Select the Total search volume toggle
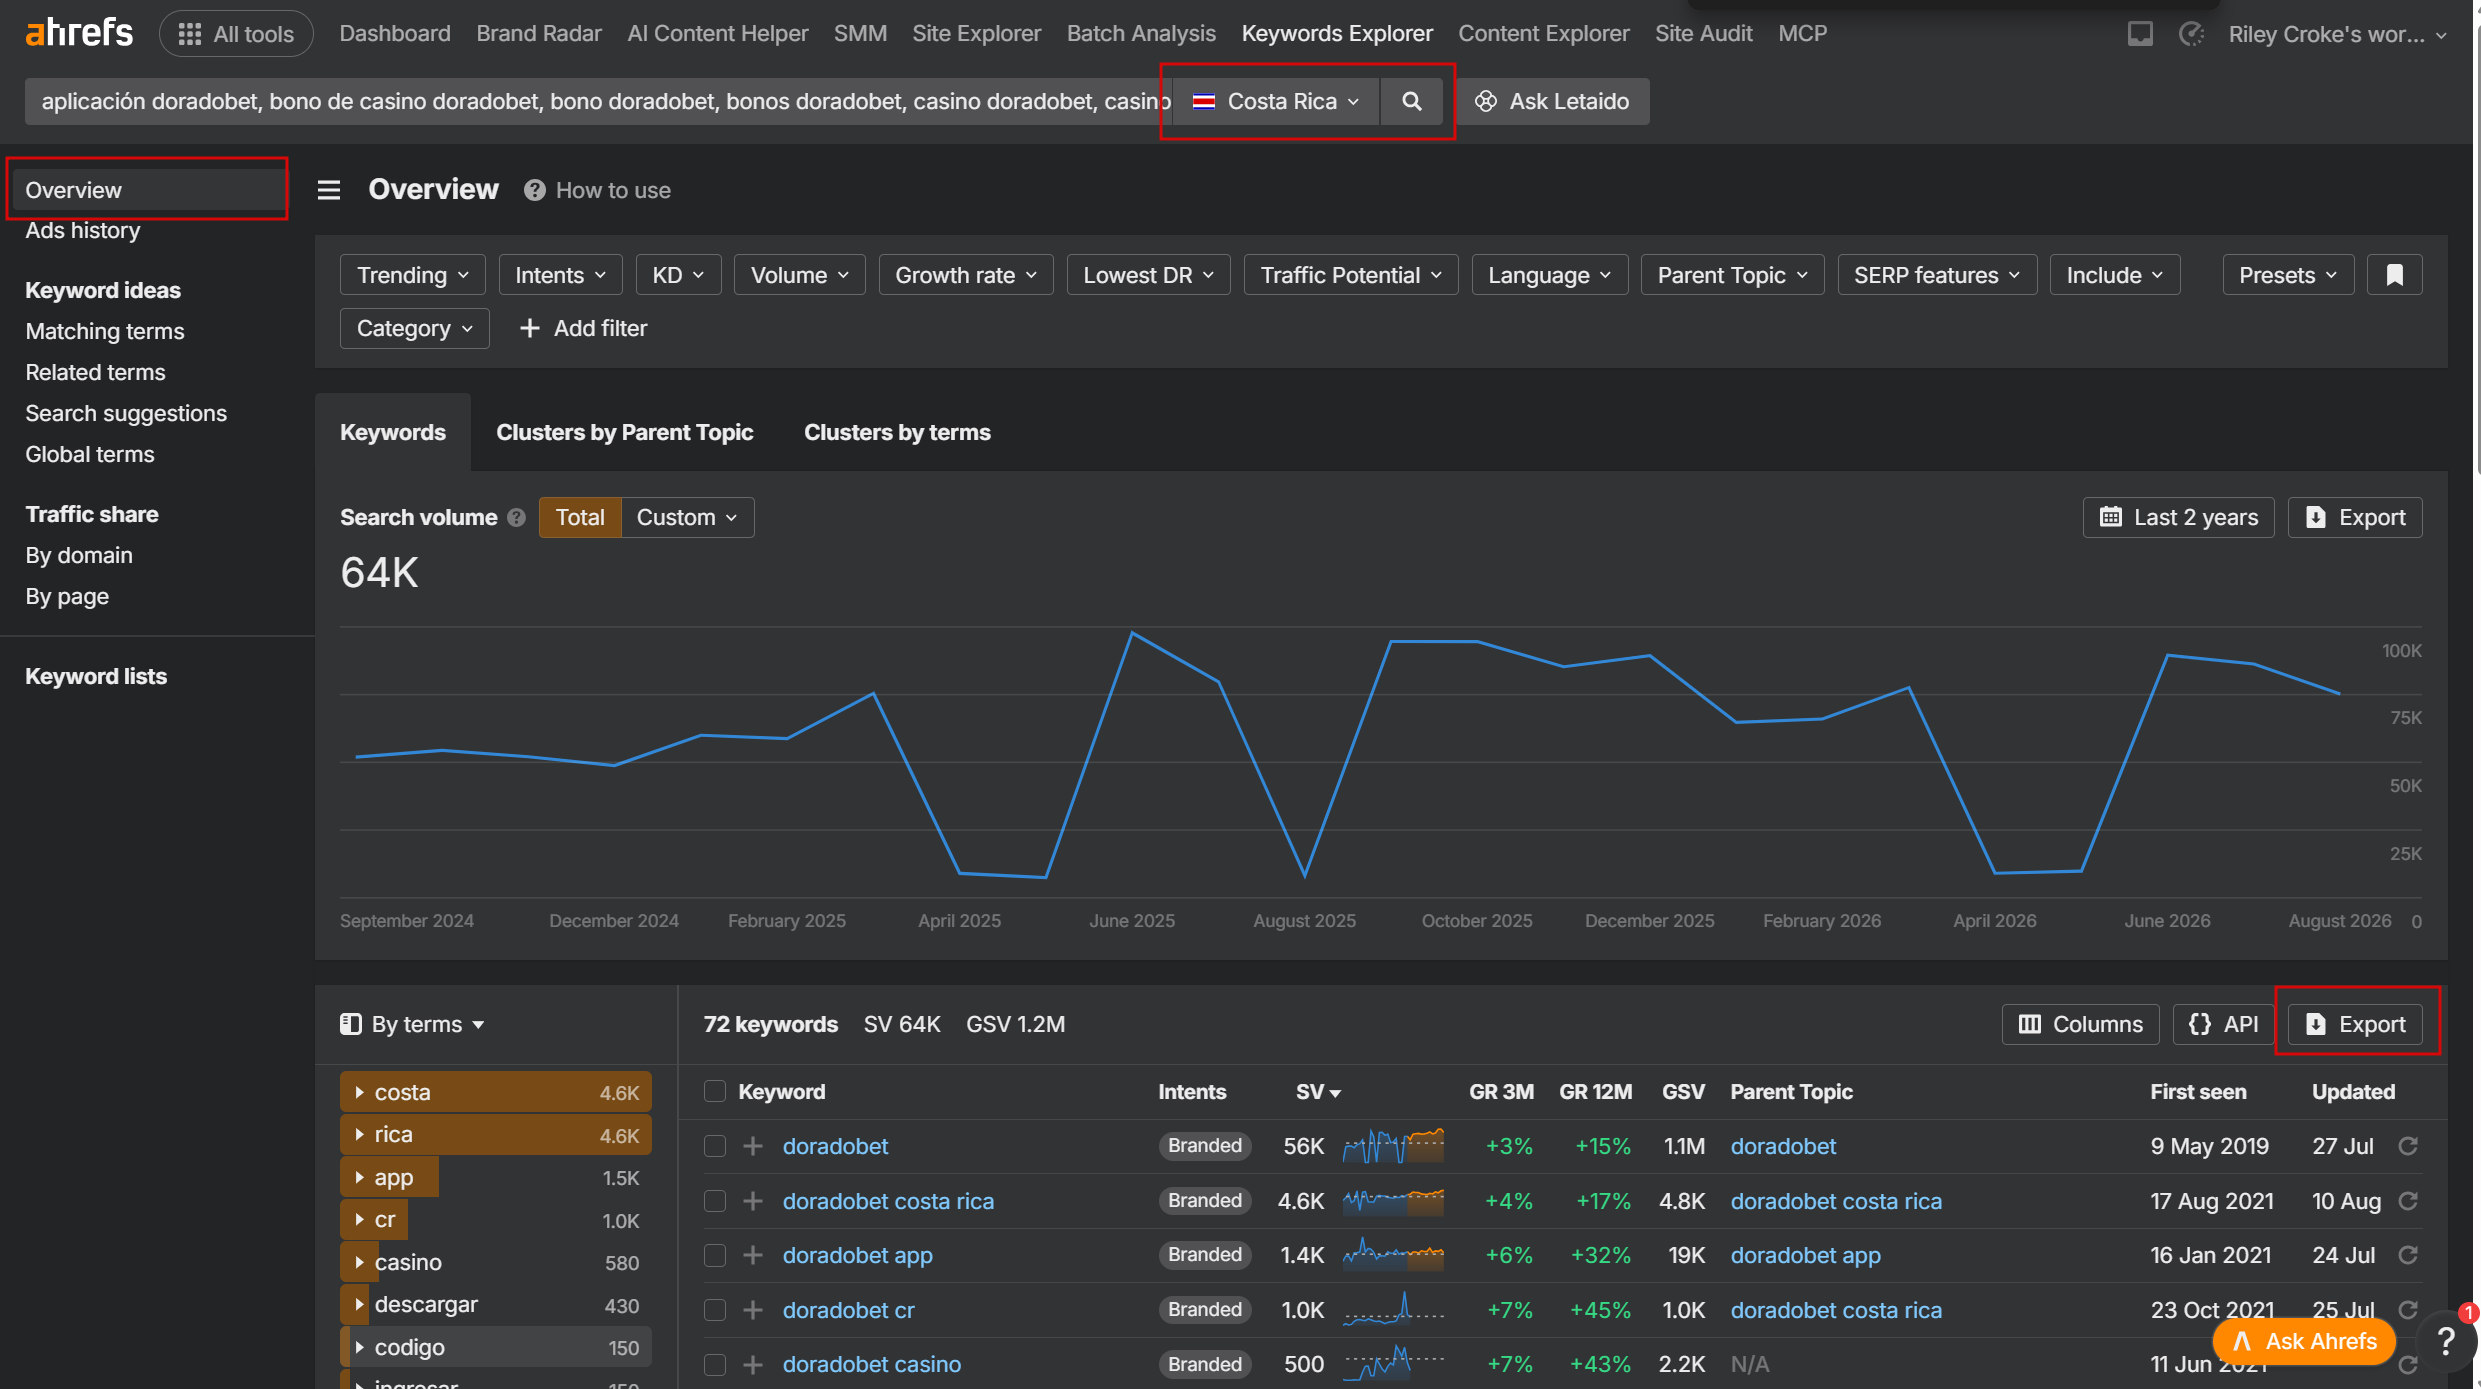Image resolution: width=2481 pixels, height=1389 pixels. point(580,518)
